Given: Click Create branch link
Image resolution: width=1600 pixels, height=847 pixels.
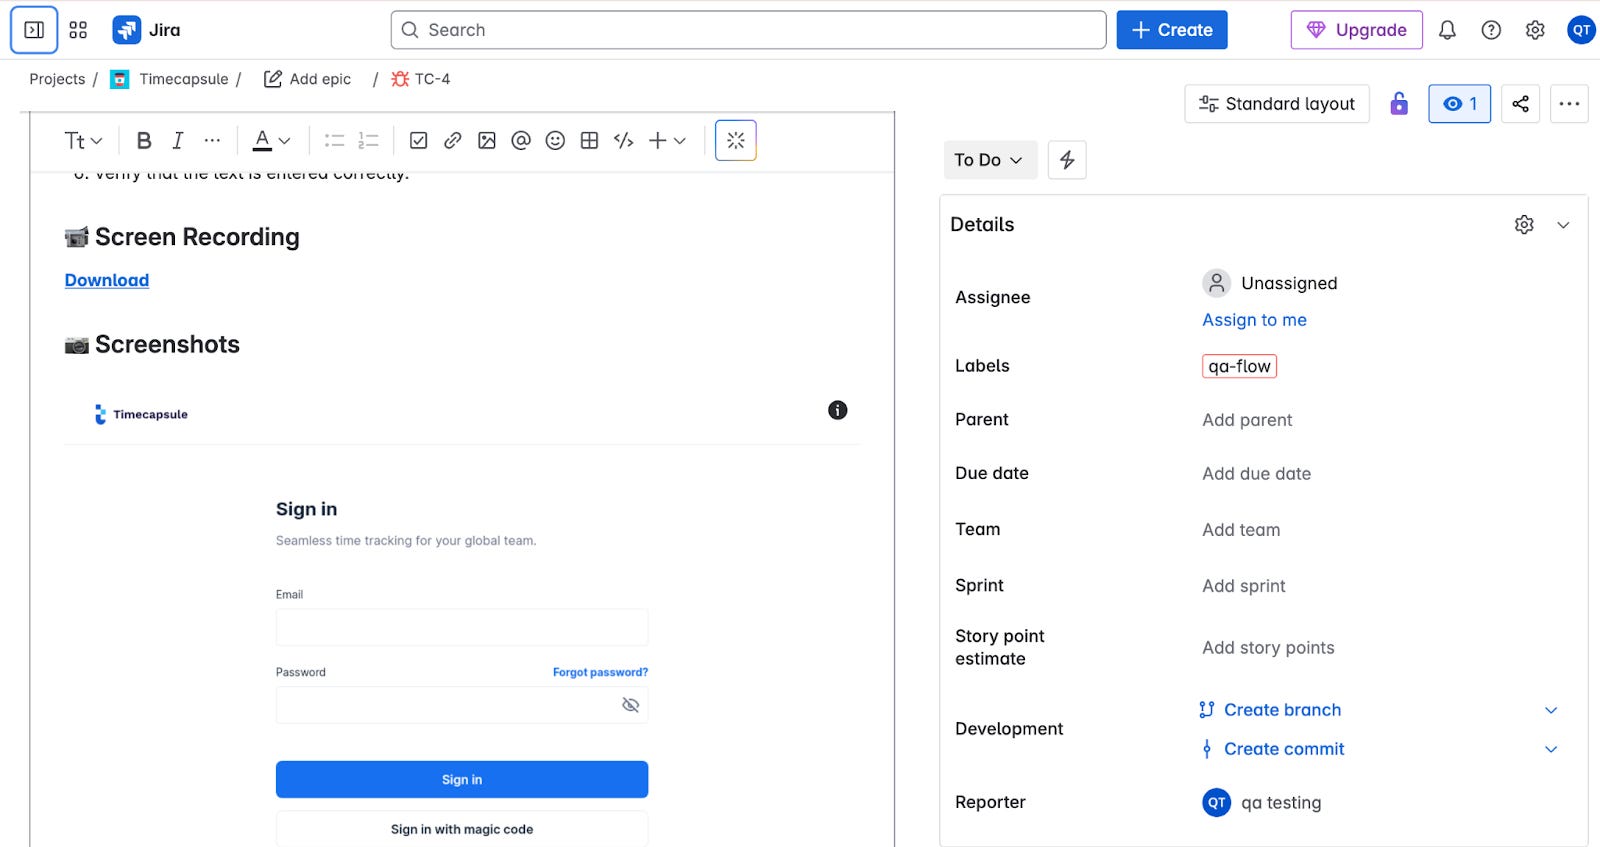Looking at the screenshot, I should (1282, 710).
